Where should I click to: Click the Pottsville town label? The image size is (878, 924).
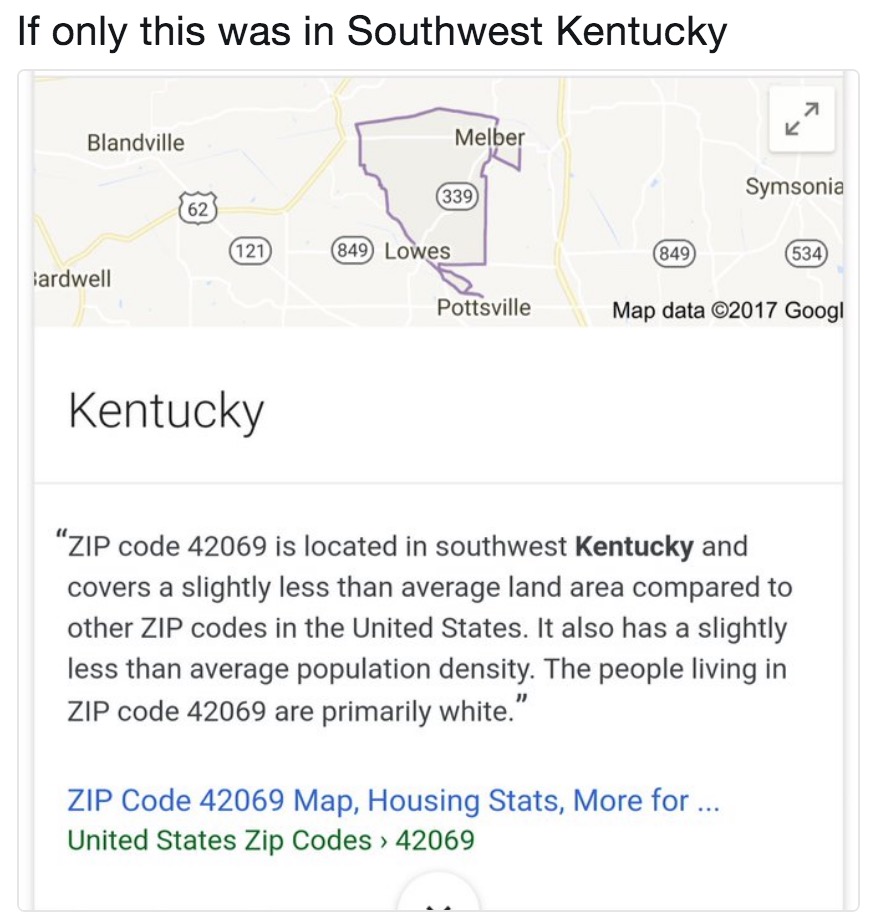coord(485,307)
